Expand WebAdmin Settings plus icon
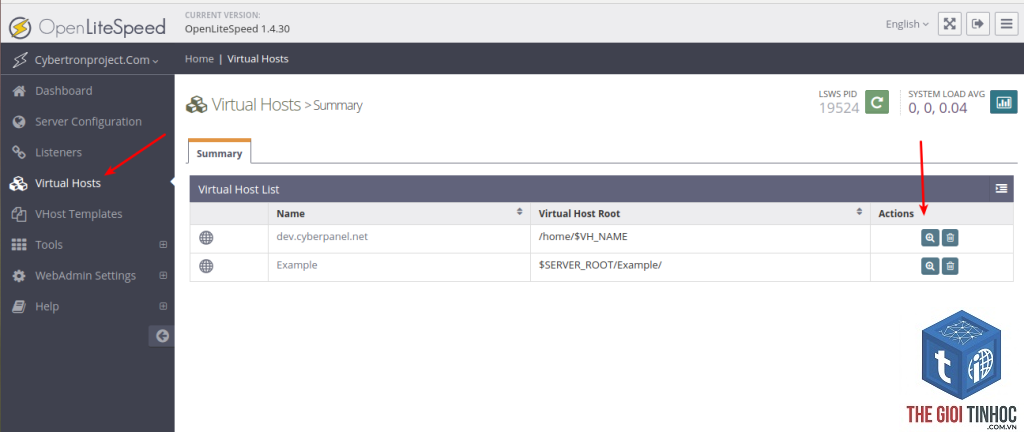Screen dimensions: 1024x432 [163, 275]
